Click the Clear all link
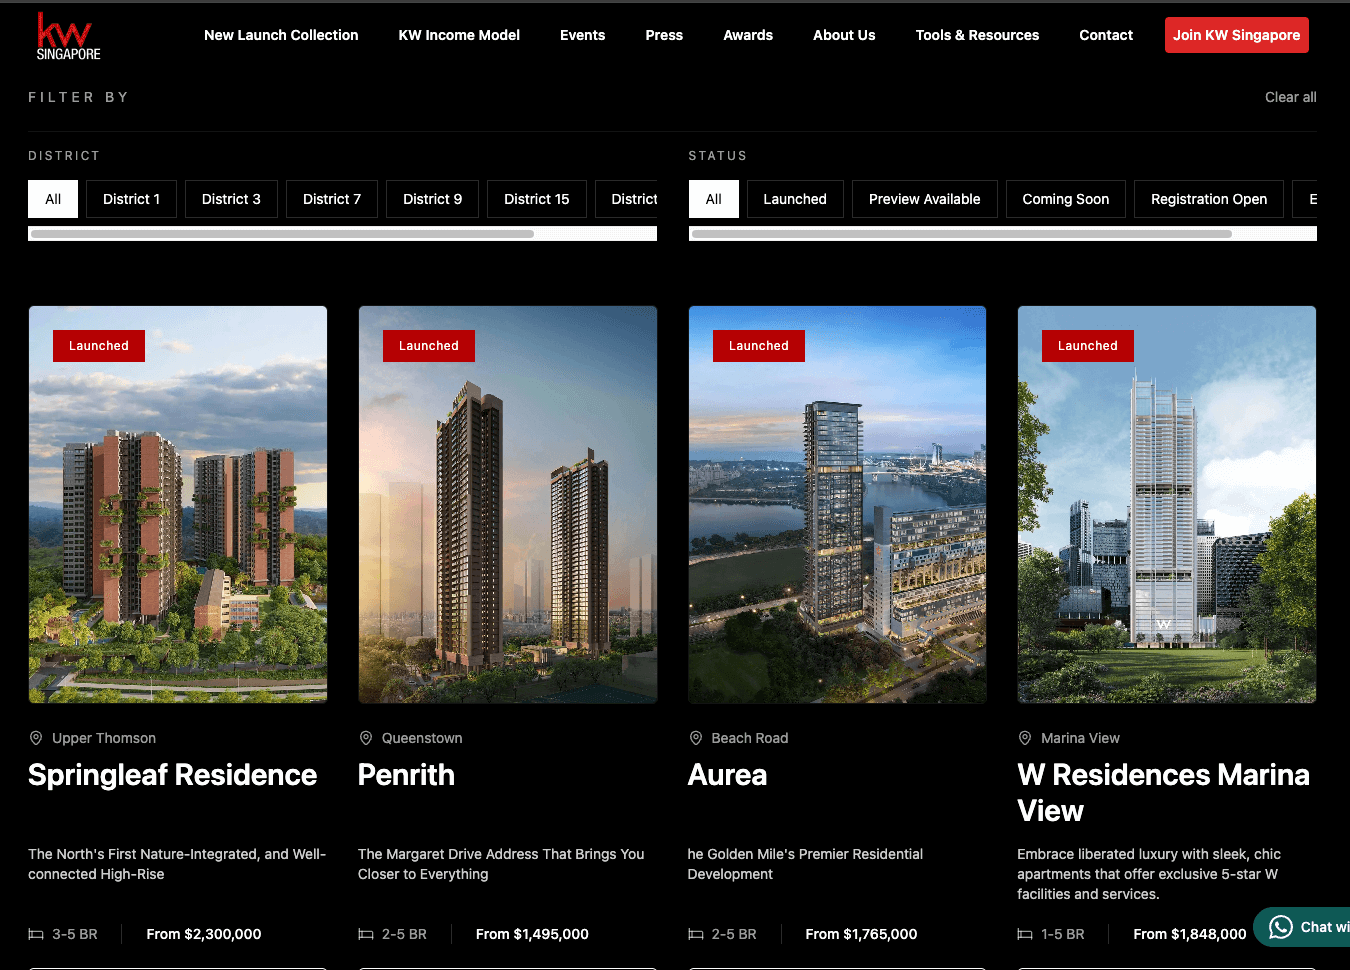 pyautogui.click(x=1290, y=97)
